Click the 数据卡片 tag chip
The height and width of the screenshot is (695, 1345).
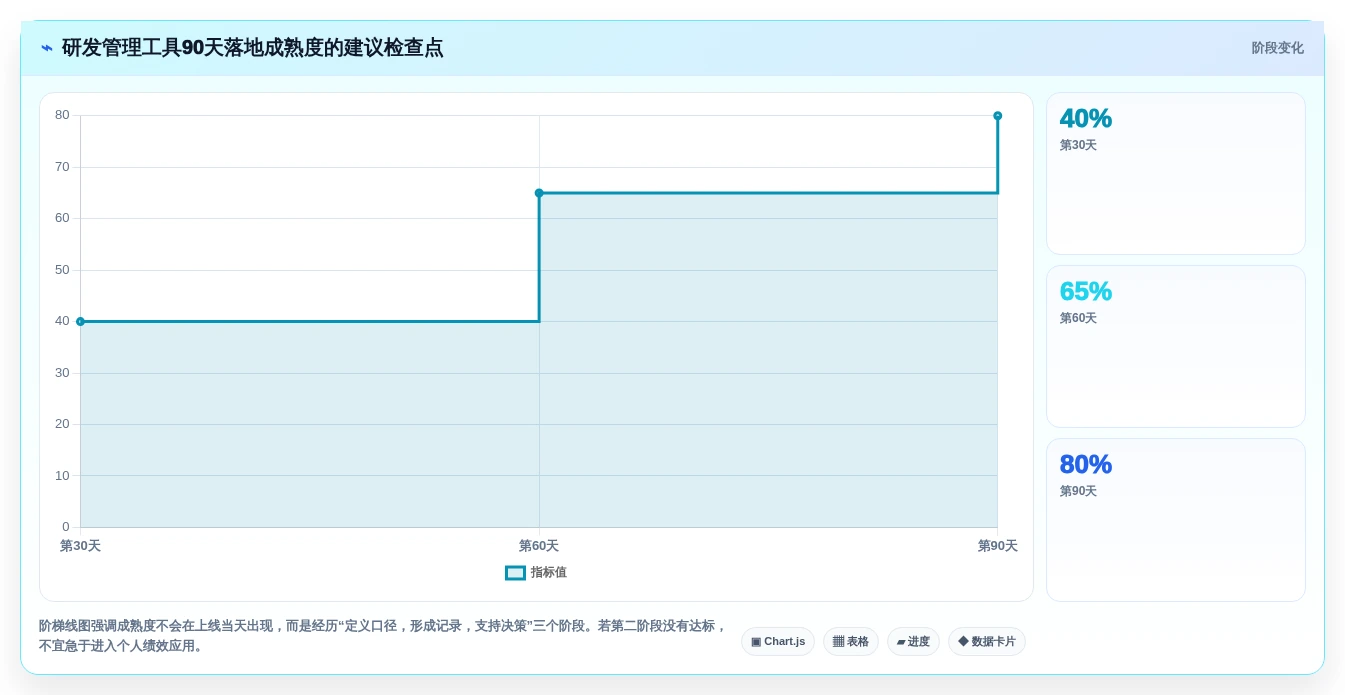click(987, 641)
